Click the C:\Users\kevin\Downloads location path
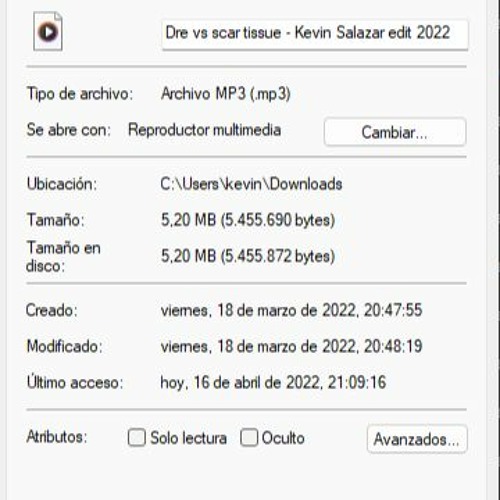The width and height of the screenshot is (500, 500). (x=251, y=184)
